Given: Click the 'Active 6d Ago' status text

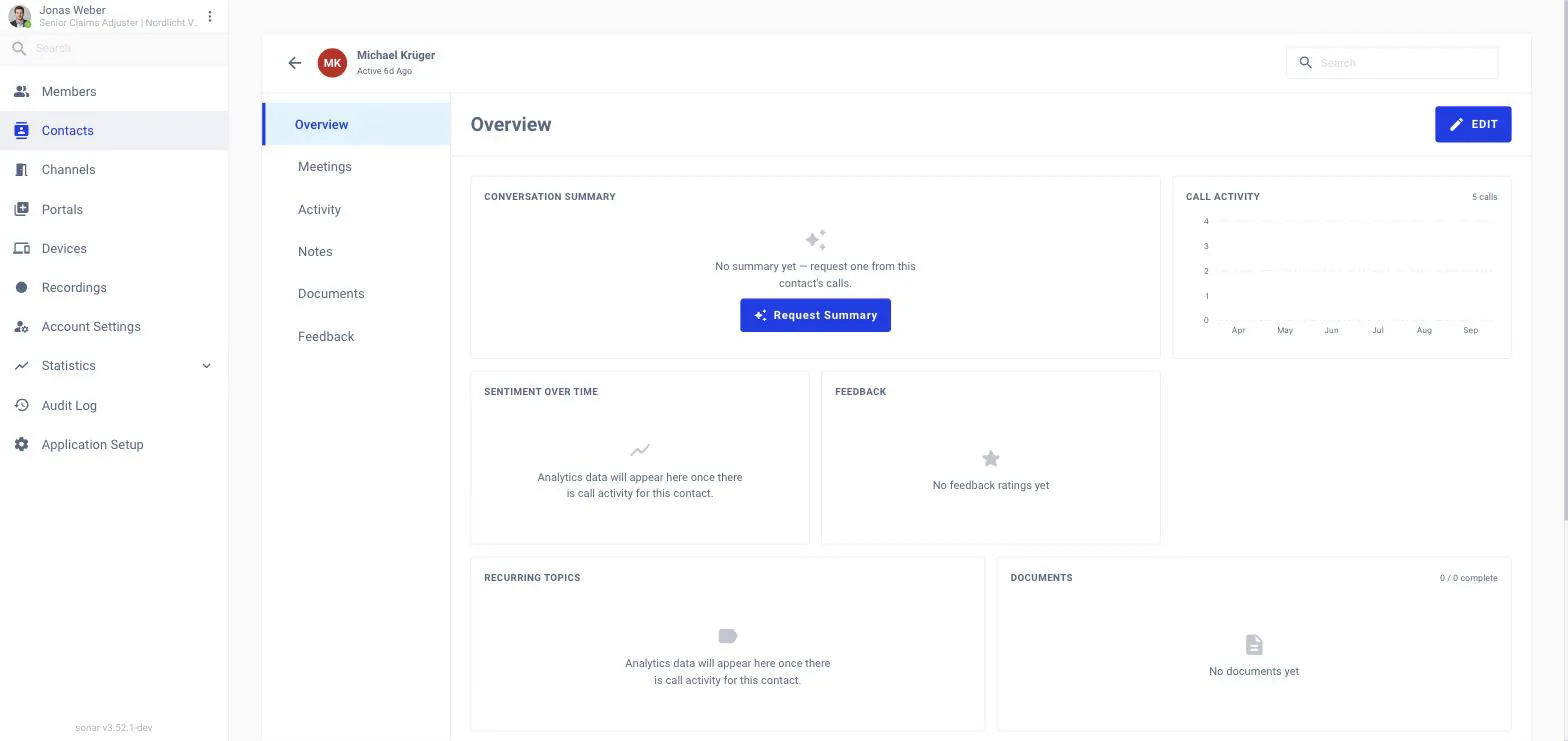Looking at the screenshot, I should coord(384,72).
